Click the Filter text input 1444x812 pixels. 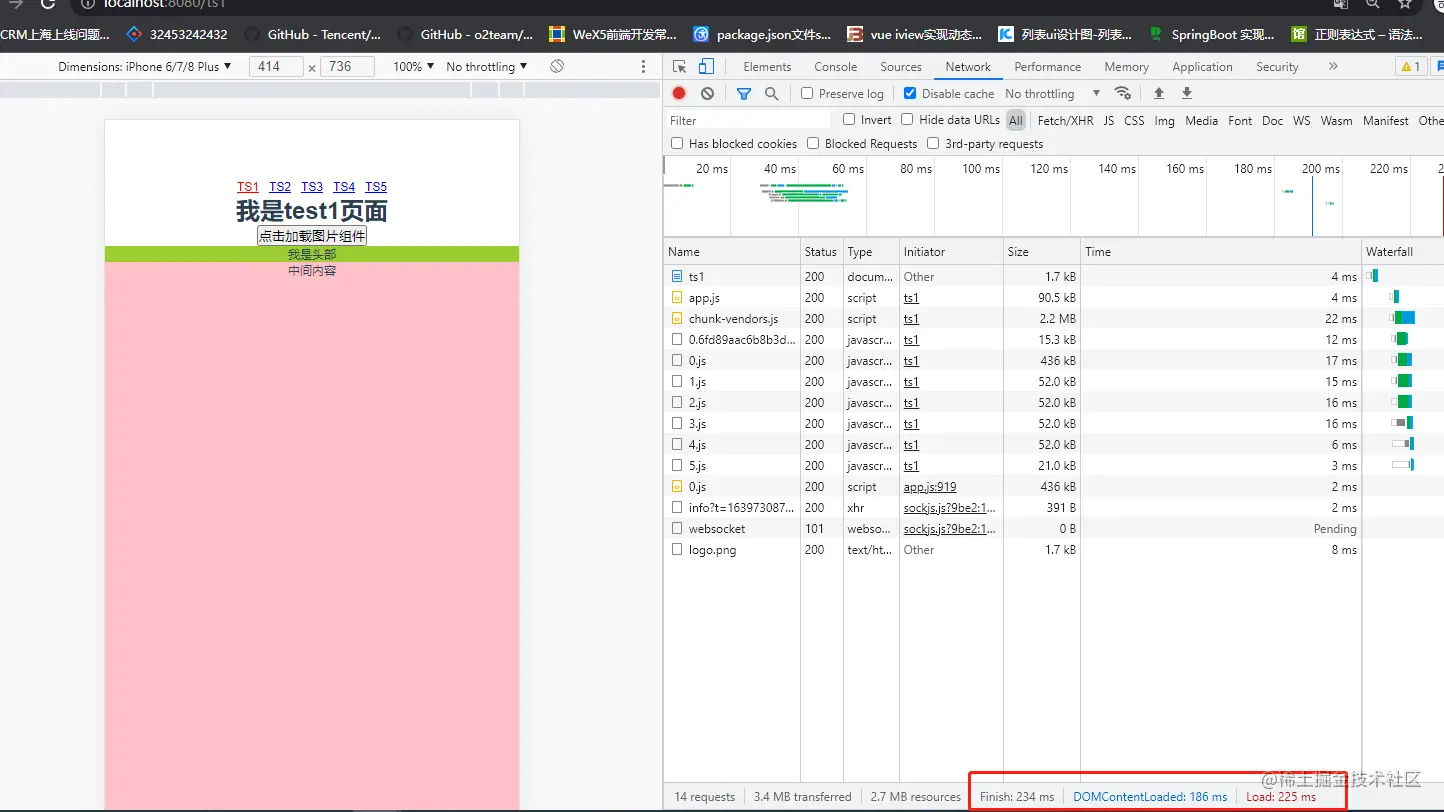pos(749,120)
